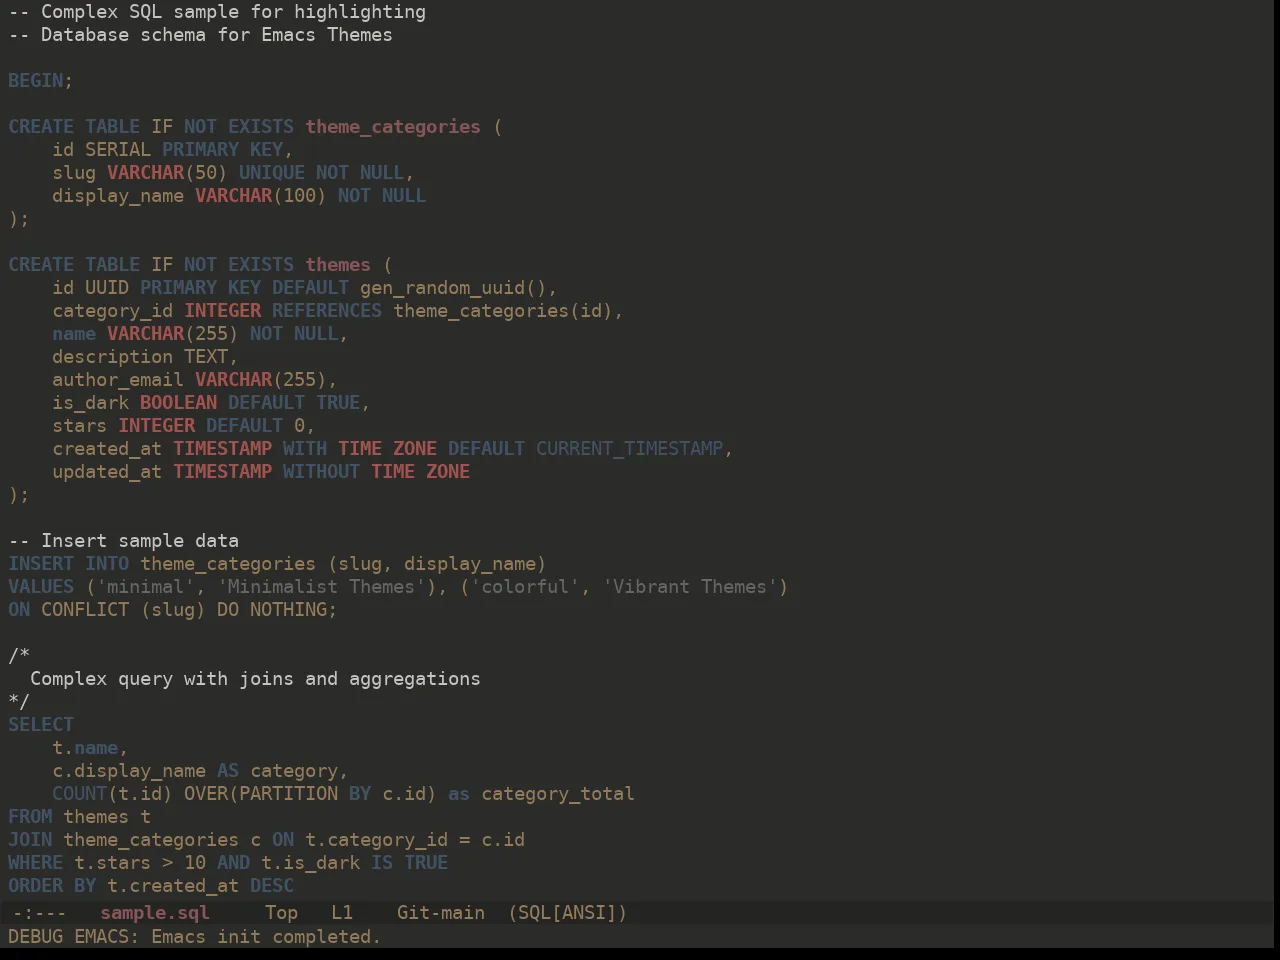This screenshot has width=1280, height=960.
Task: Click gen_random_uuid() default function
Action: tap(453, 288)
